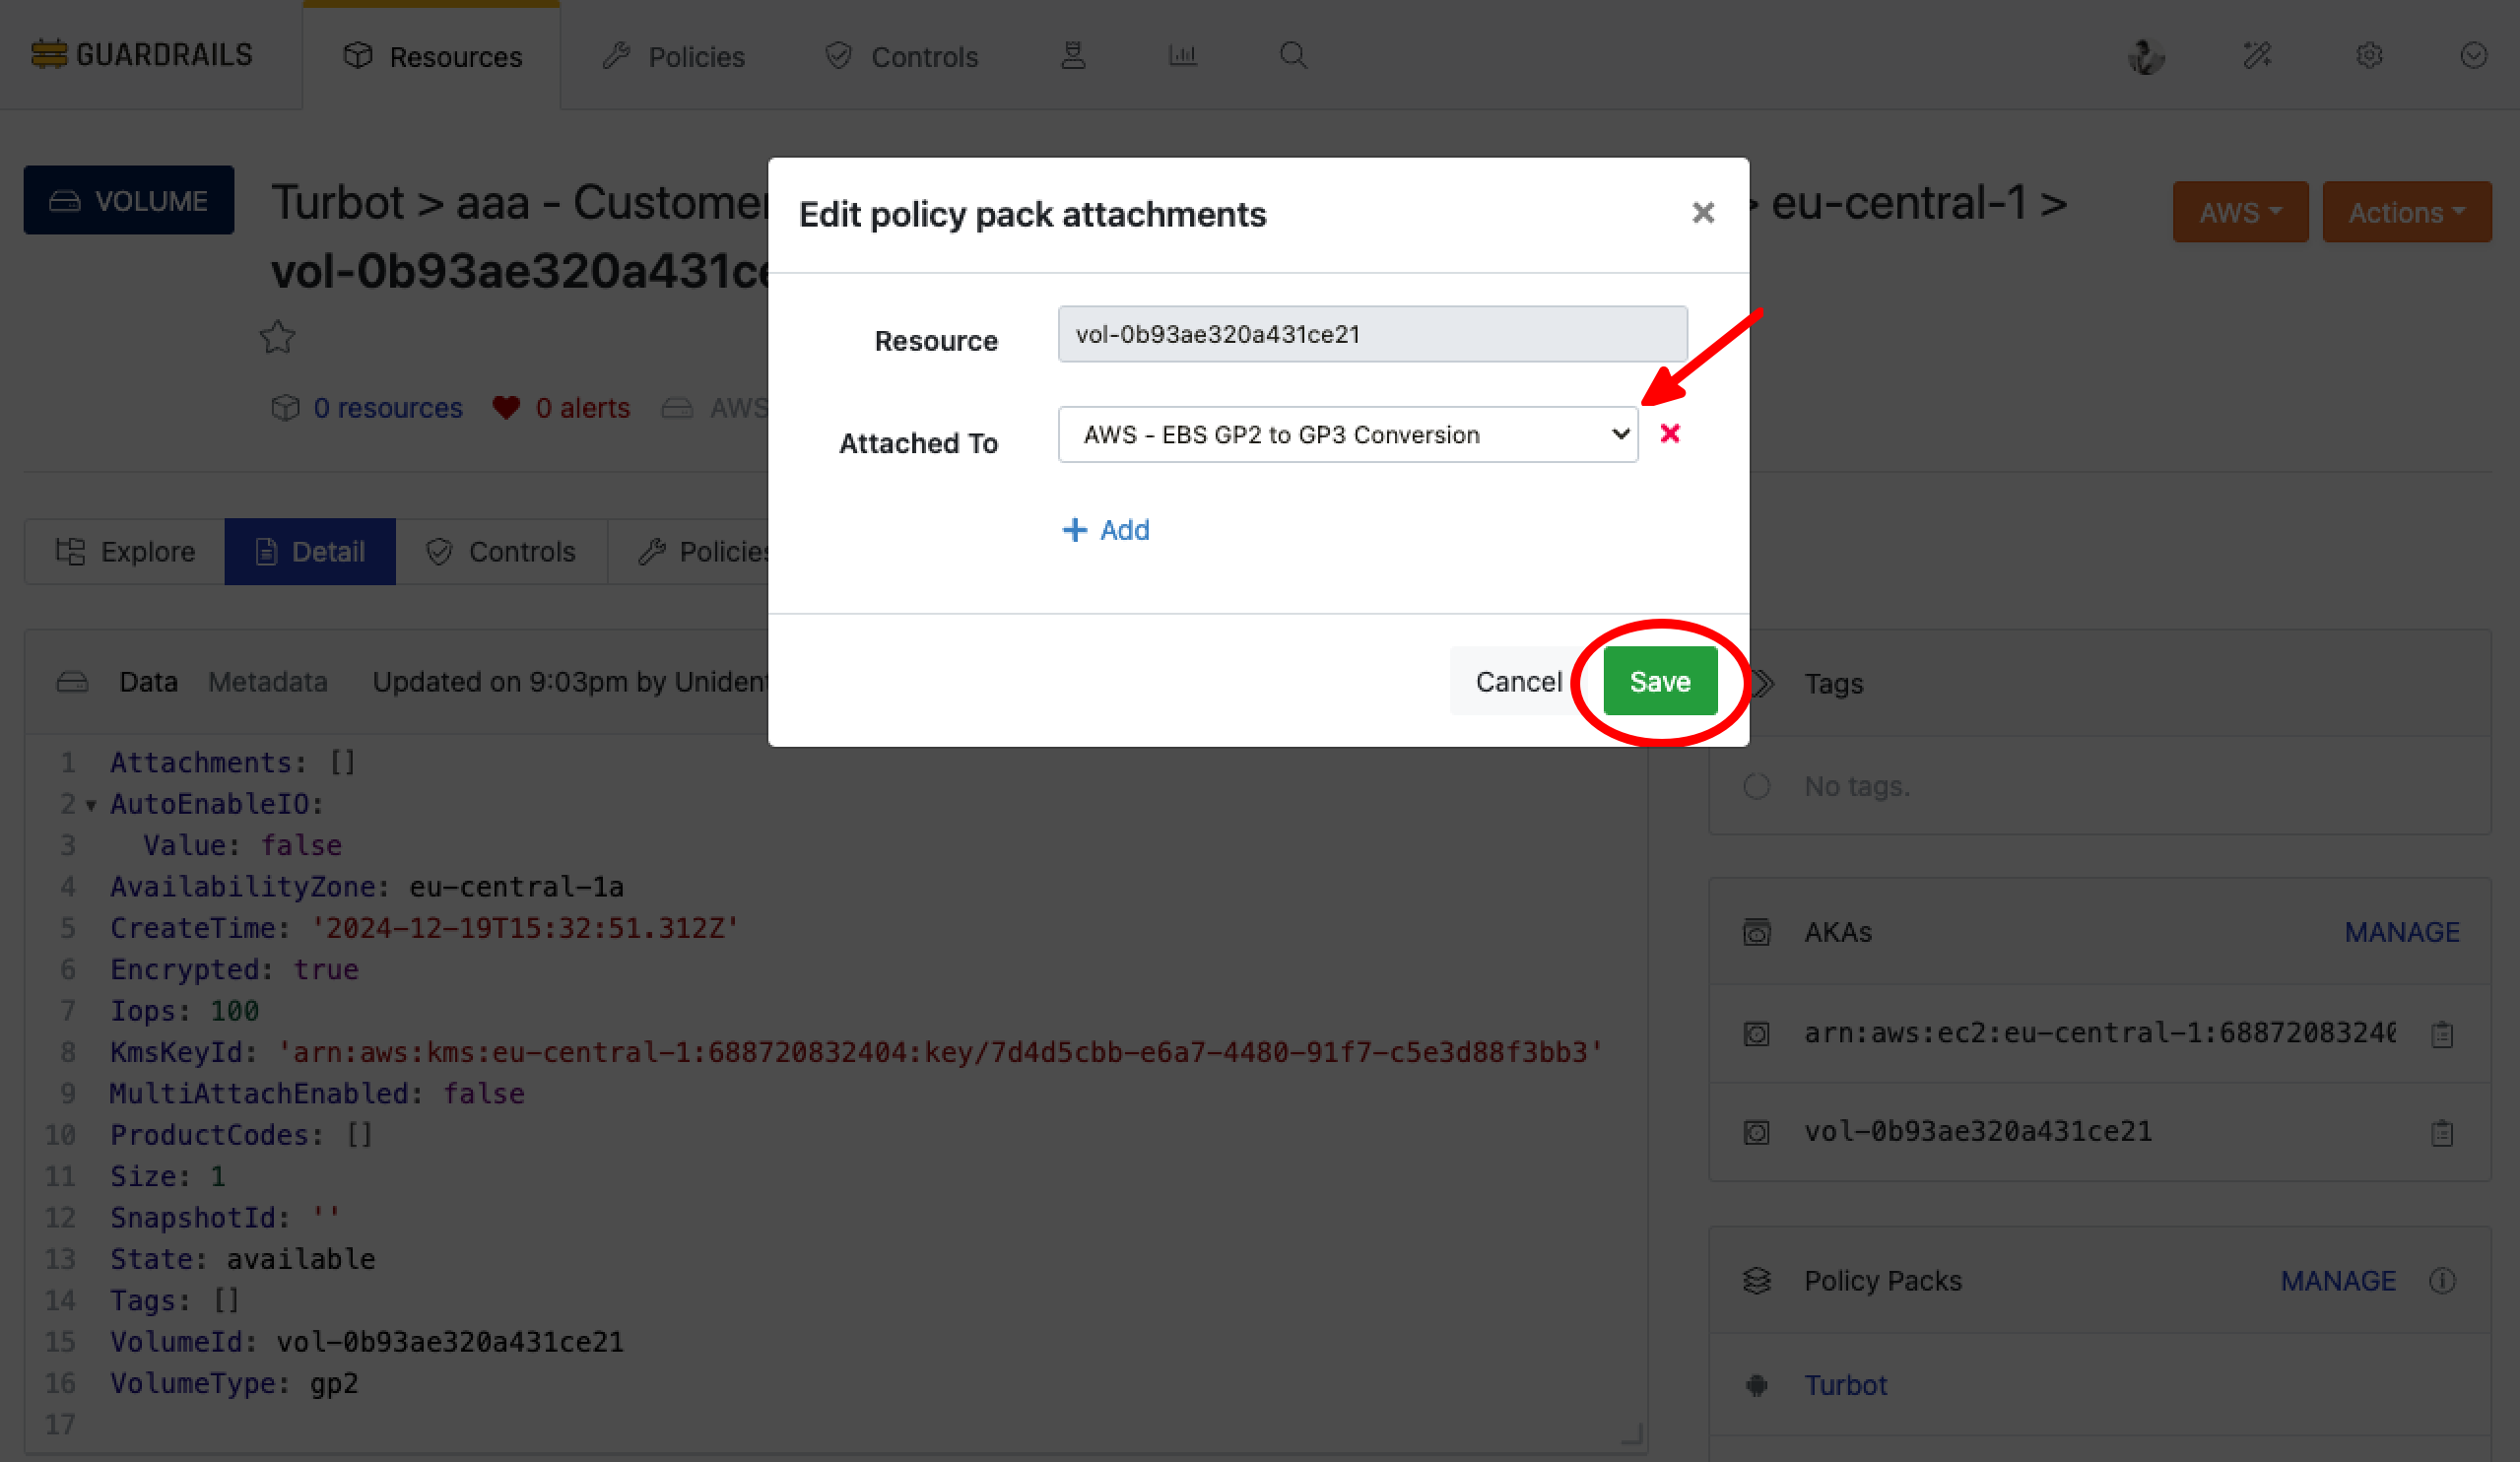Switch to the Explore tab
Screen dimensions: 2520x1462
[x=125, y=551]
